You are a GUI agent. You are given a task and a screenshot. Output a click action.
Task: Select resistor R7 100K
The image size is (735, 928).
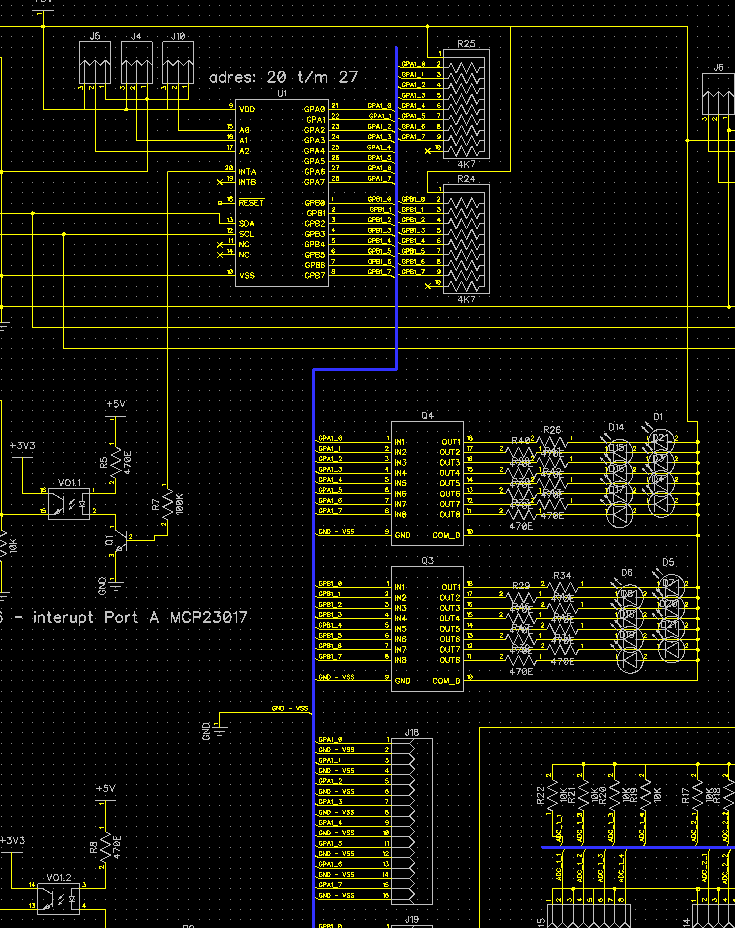(168, 504)
